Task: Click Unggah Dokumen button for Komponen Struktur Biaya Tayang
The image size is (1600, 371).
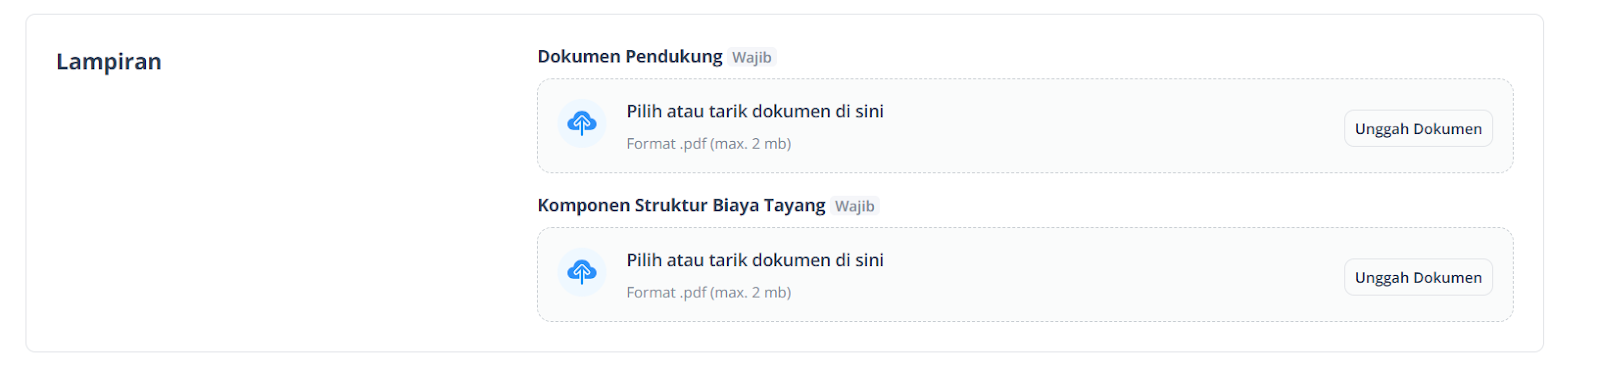Action: 1418,277
